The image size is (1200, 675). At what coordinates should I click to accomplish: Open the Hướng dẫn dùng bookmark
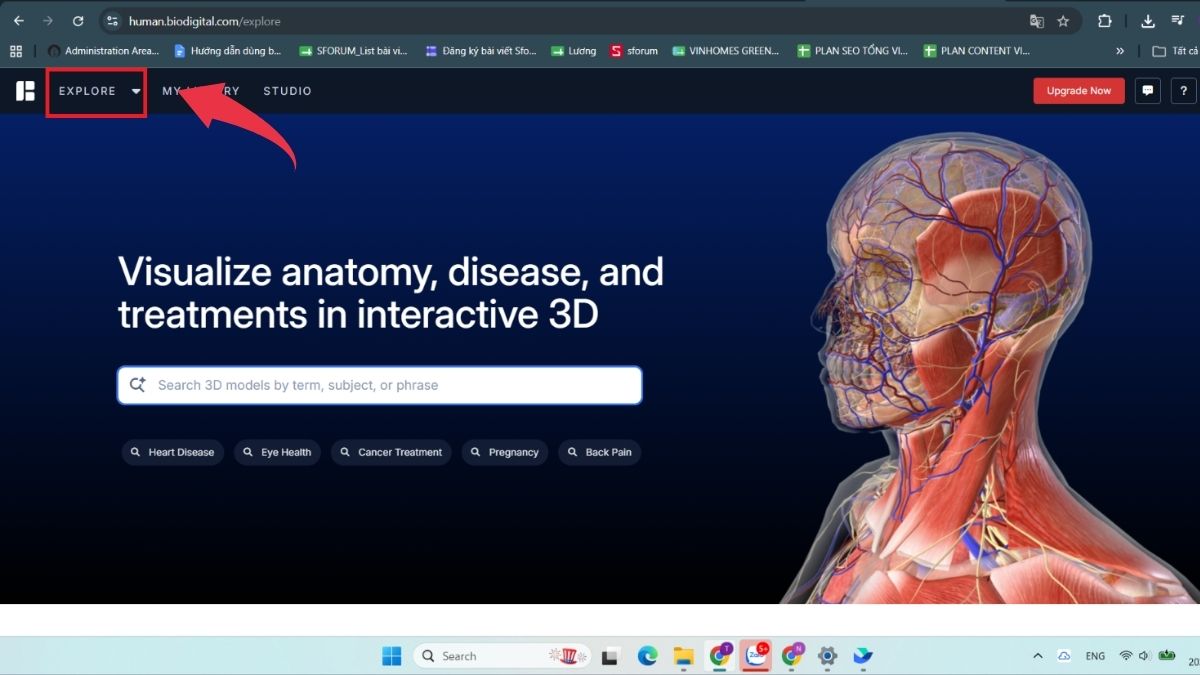tap(228, 51)
